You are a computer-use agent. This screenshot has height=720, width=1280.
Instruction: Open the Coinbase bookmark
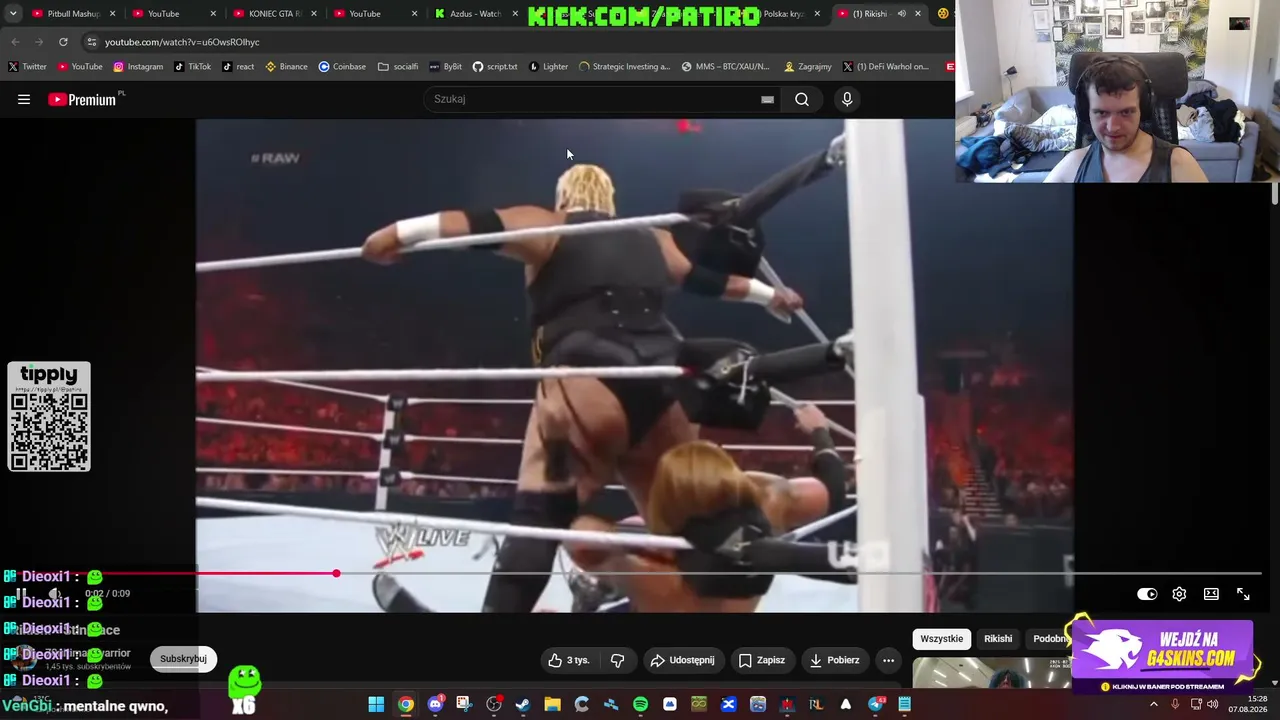(342, 67)
